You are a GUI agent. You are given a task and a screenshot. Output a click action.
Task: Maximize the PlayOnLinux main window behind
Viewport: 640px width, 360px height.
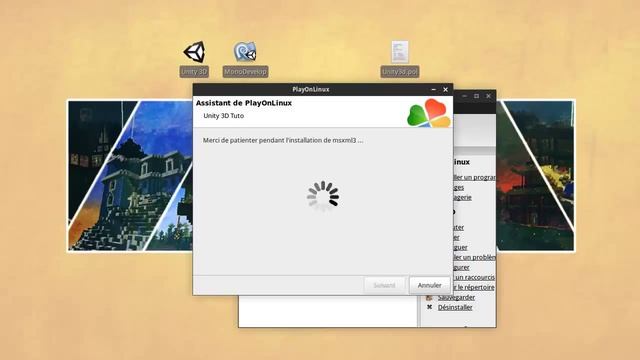(476, 96)
